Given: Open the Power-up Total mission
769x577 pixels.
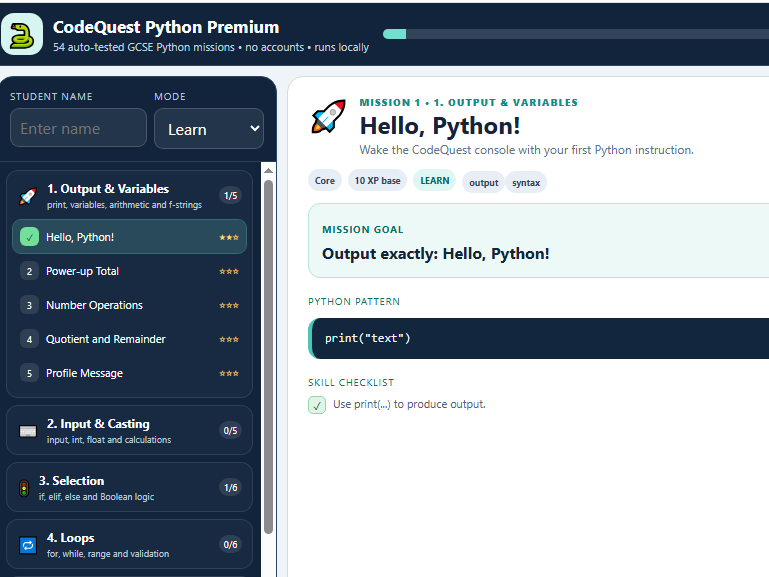Looking at the screenshot, I should coord(129,271).
